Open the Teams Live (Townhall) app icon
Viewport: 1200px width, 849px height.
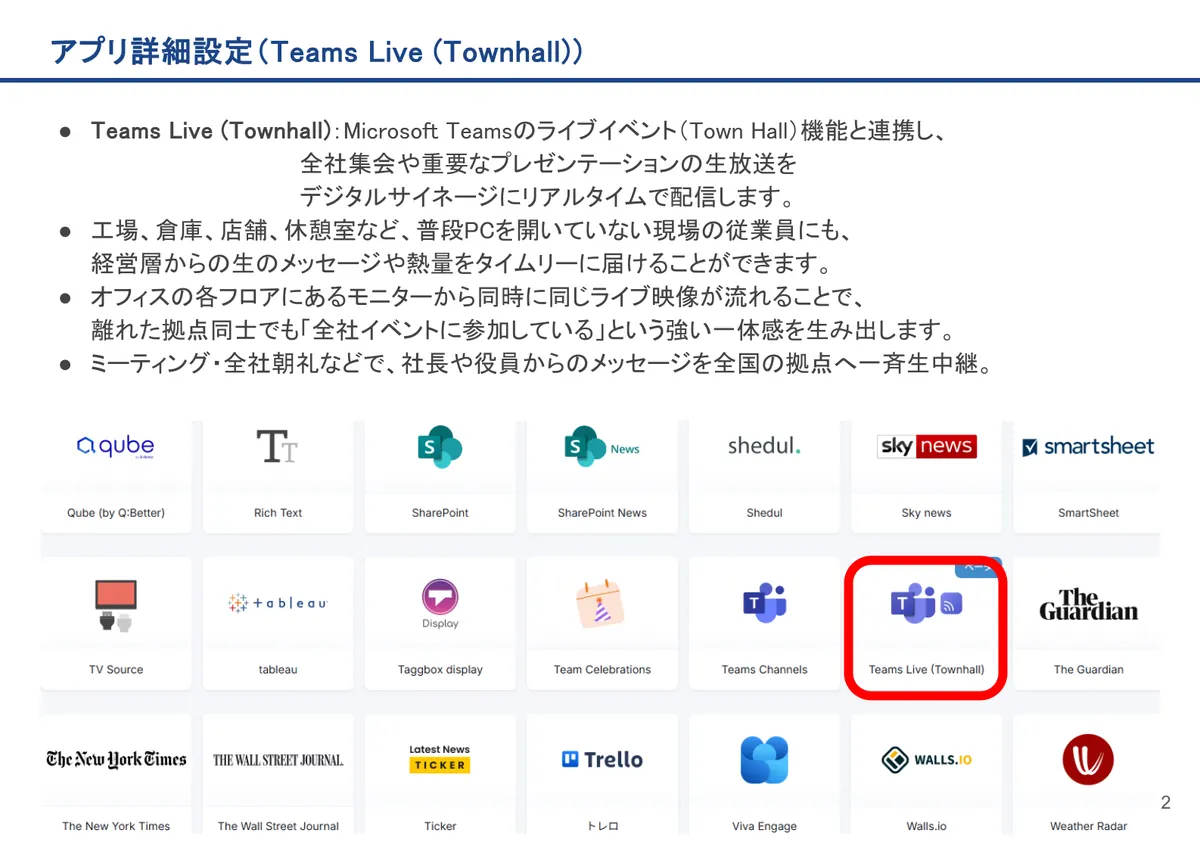926,603
